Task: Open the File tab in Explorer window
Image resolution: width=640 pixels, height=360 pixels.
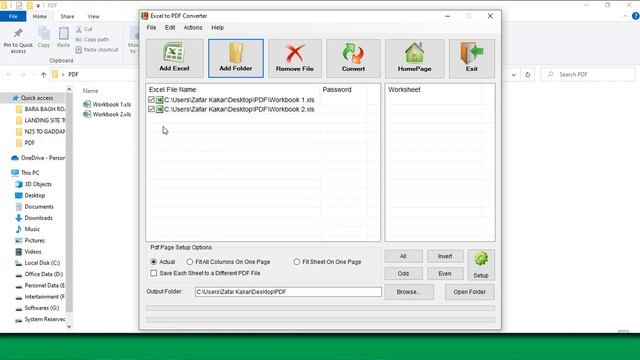Action: click(13, 16)
